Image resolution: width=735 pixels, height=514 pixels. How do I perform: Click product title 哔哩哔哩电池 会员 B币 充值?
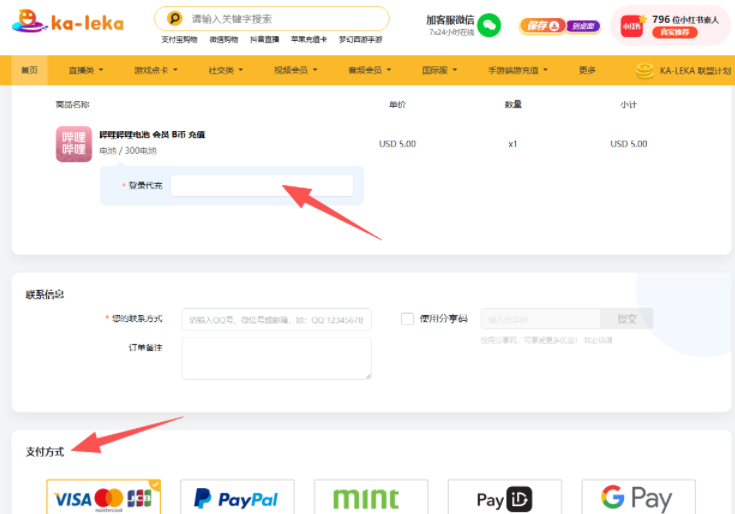[152, 134]
